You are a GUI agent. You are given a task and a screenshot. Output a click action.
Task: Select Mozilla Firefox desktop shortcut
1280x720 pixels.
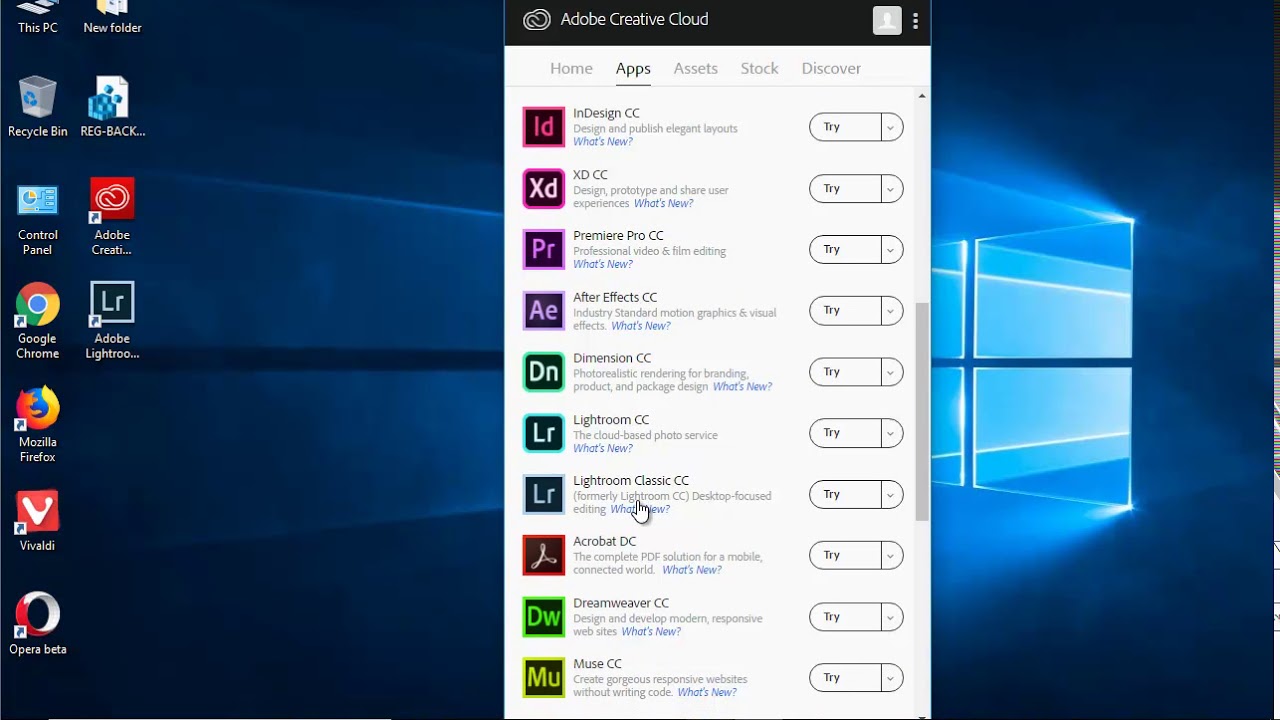(38, 425)
